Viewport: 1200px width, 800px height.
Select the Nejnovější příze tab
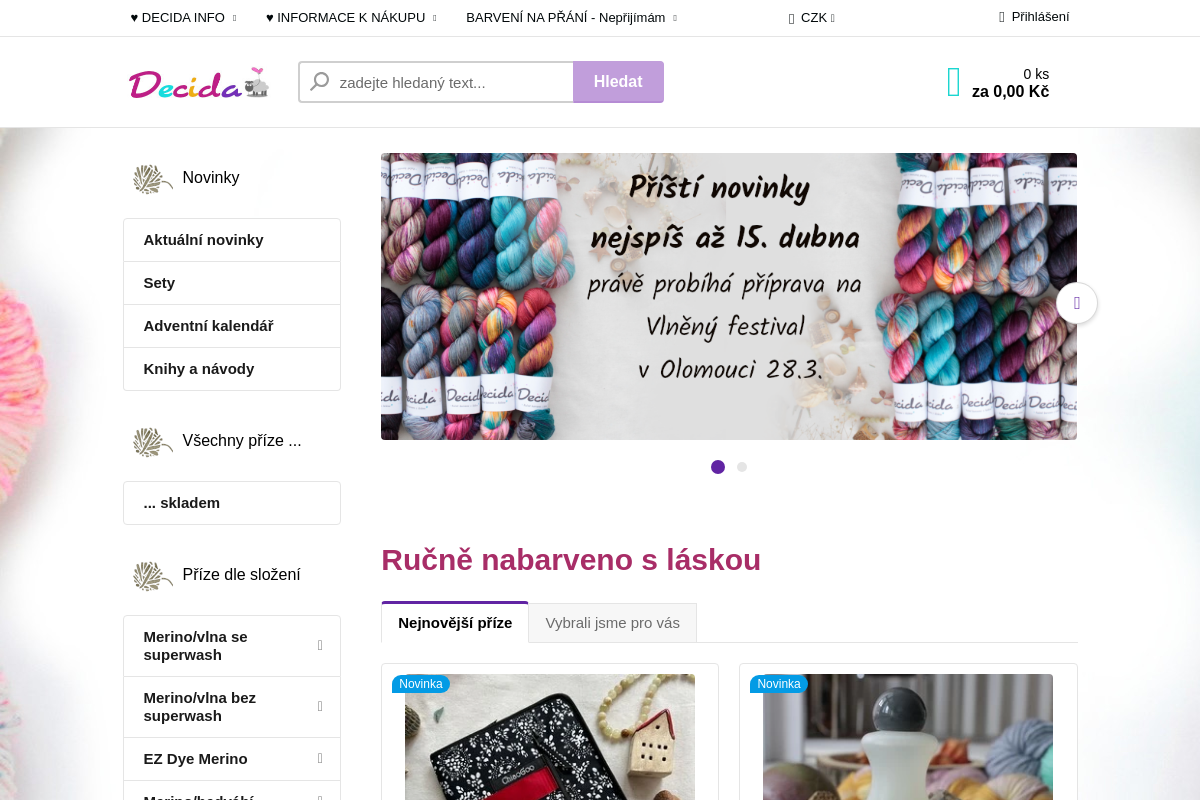point(455,622)
